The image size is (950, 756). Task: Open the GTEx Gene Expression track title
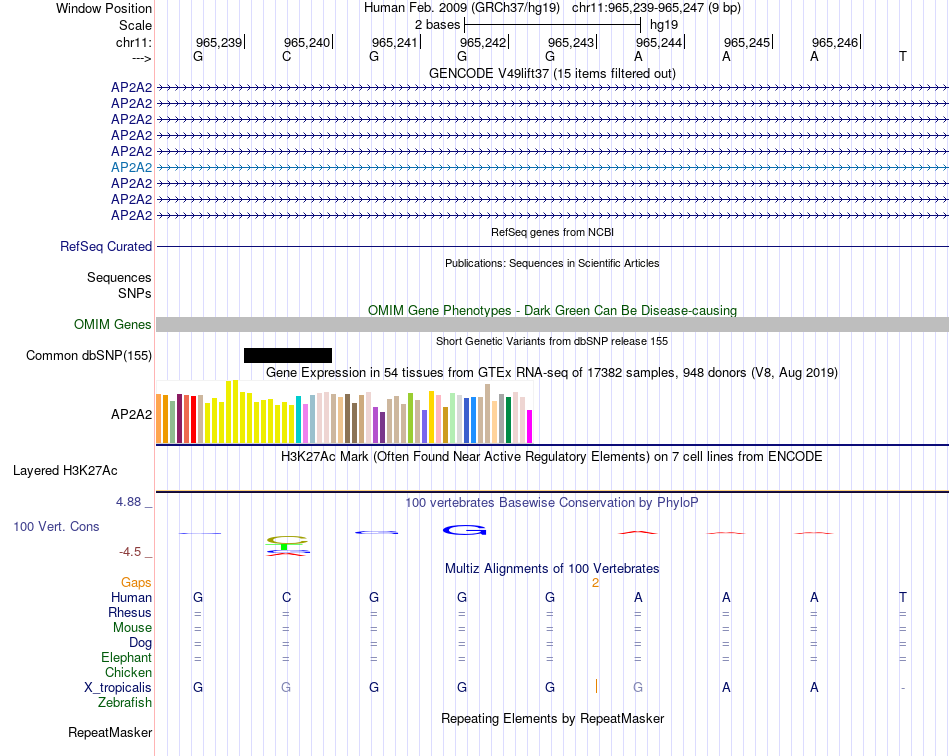552,373
